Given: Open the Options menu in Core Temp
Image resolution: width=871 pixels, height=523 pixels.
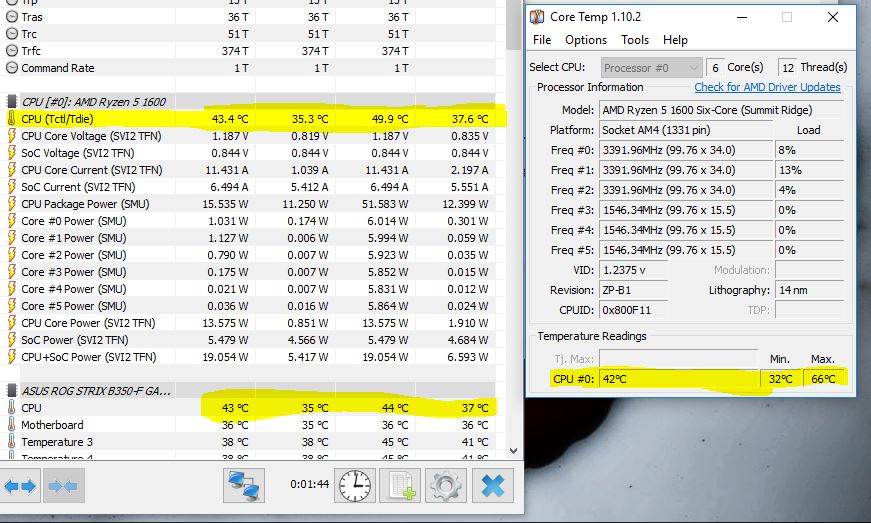Looking at the screenshot, I should [x=586, y=40].
